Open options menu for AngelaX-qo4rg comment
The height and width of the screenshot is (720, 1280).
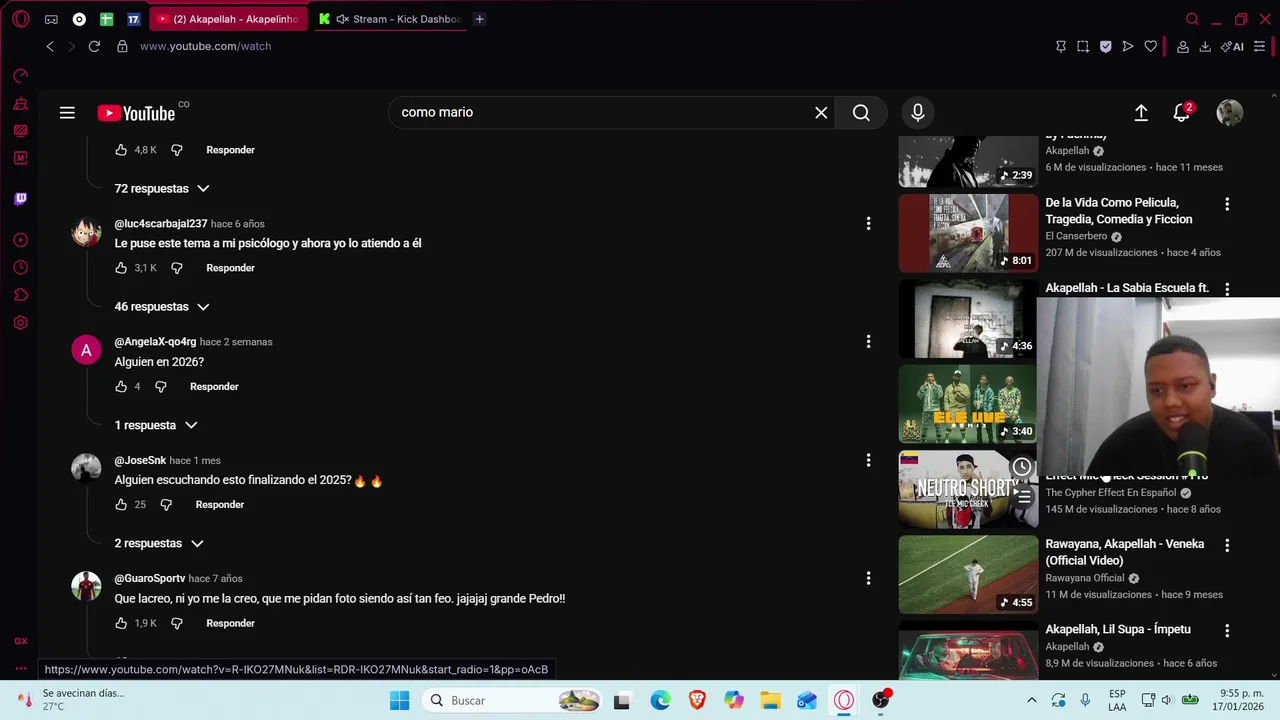(x=868, y=342)
